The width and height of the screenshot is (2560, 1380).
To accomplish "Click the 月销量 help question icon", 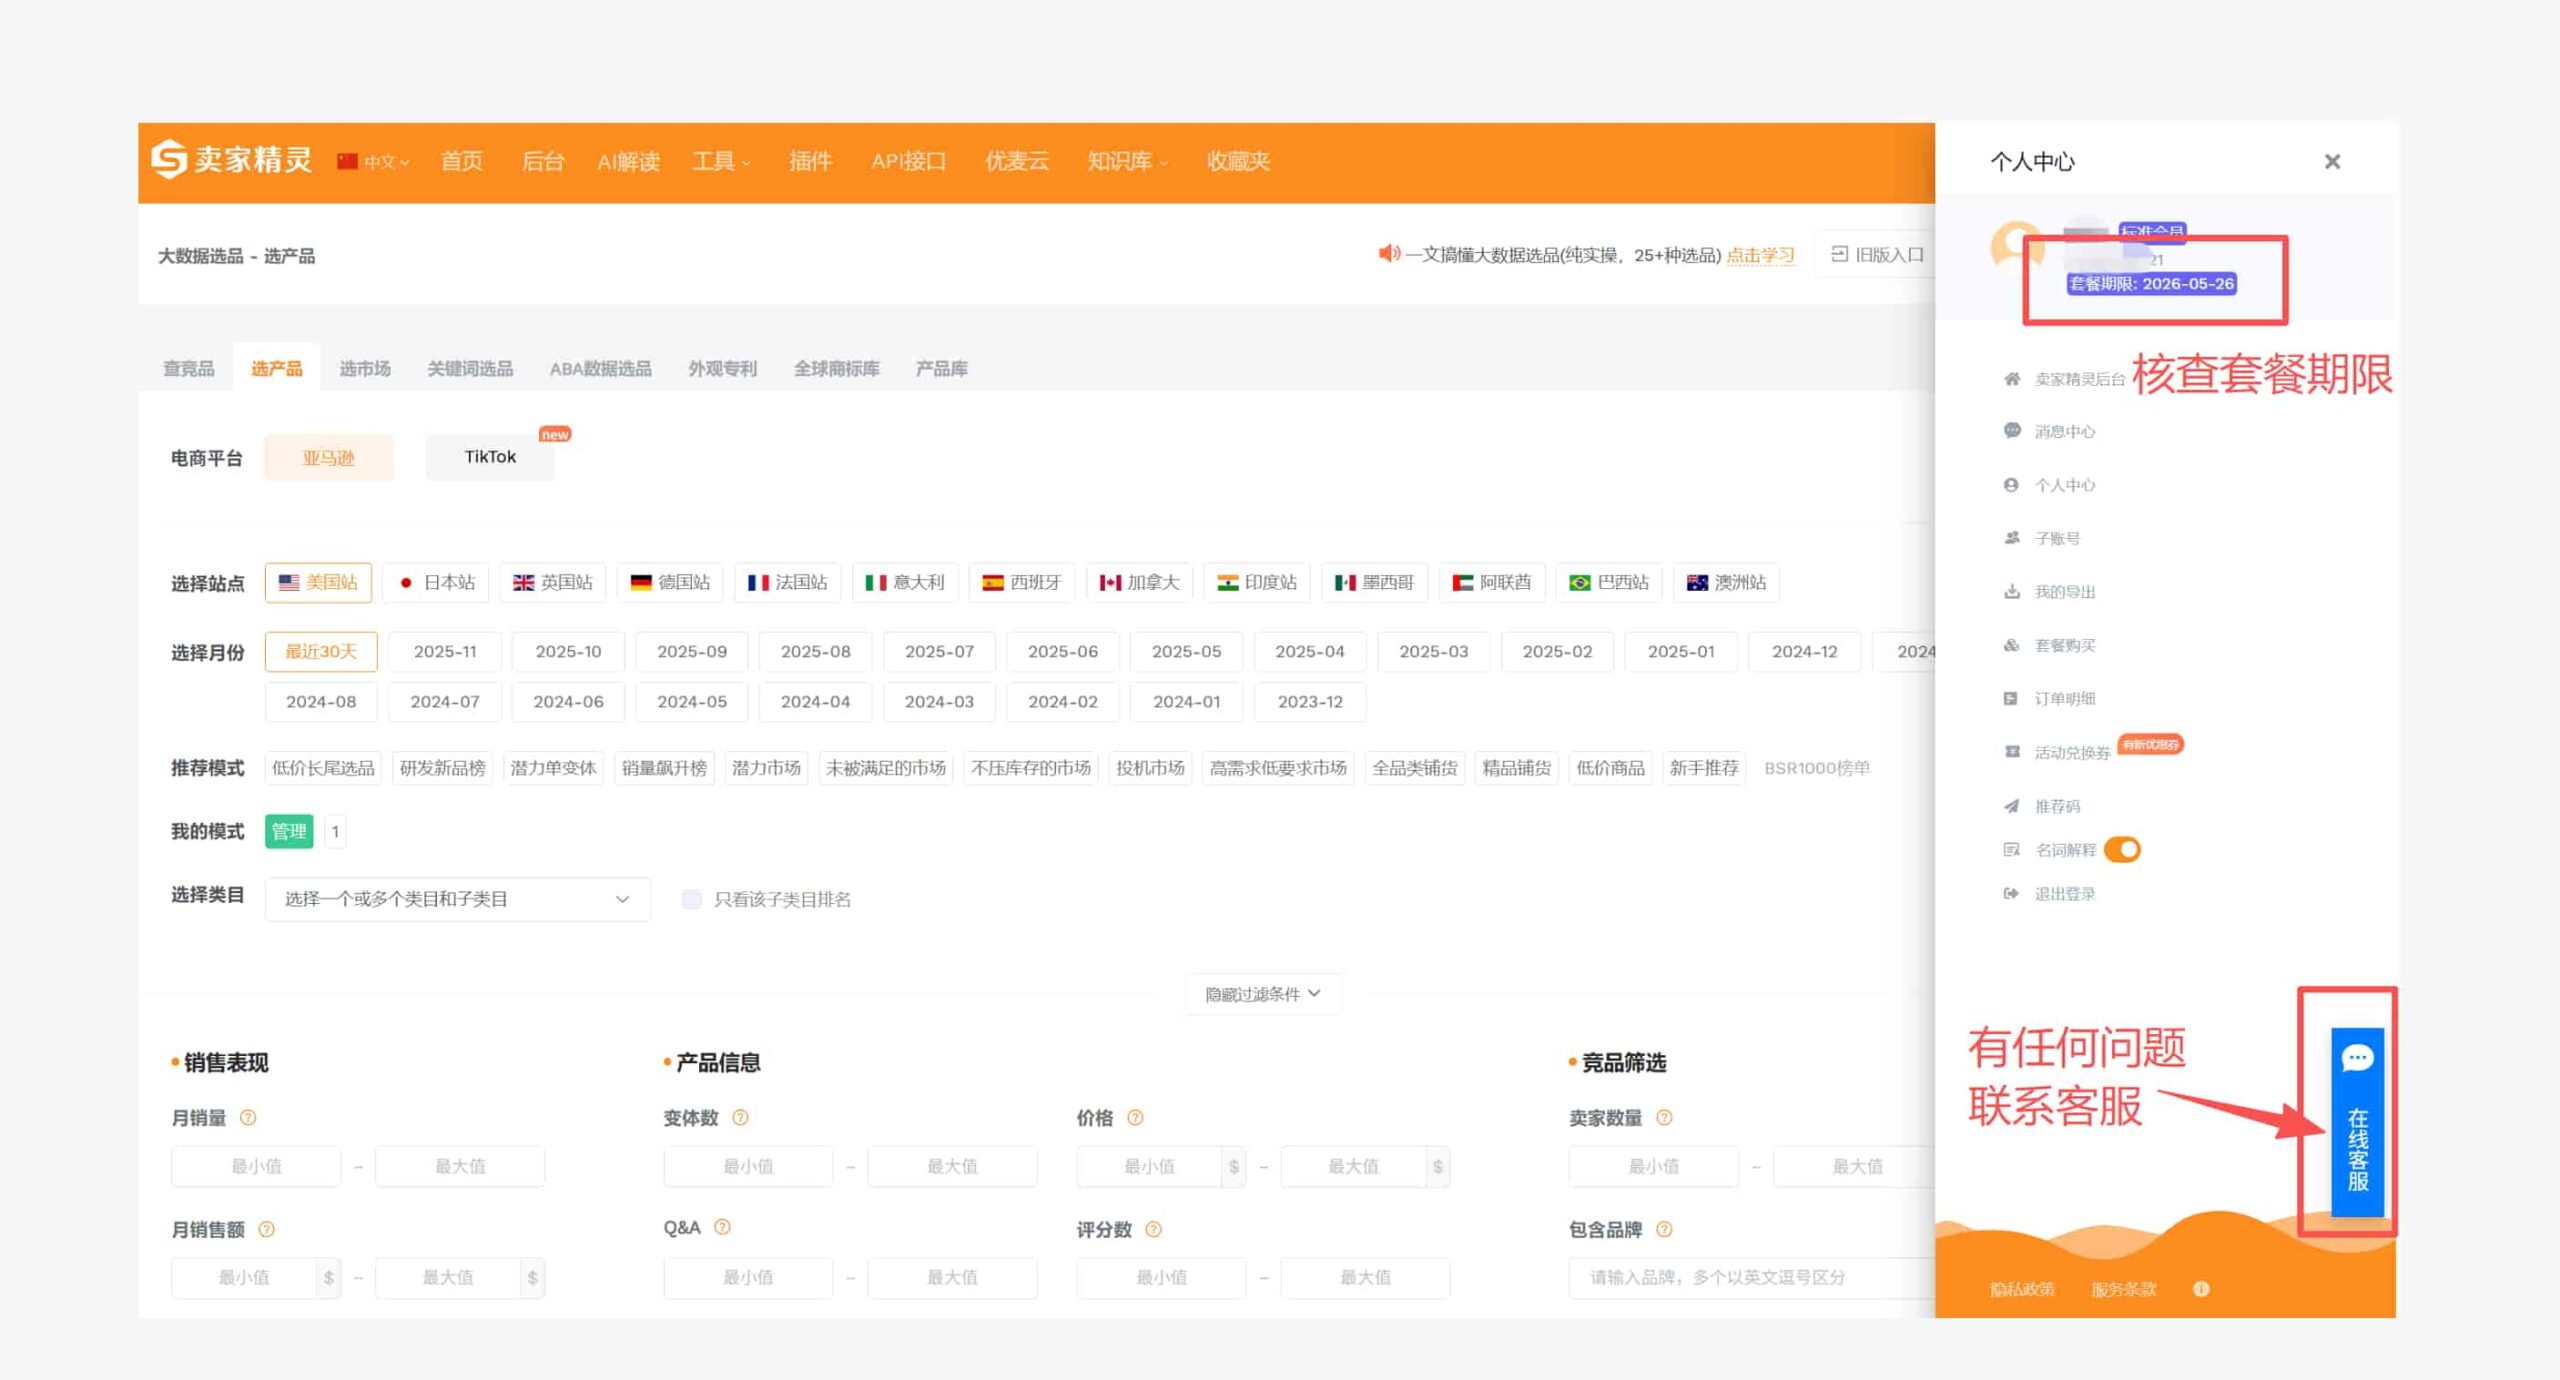I will tap(248, 1117).
